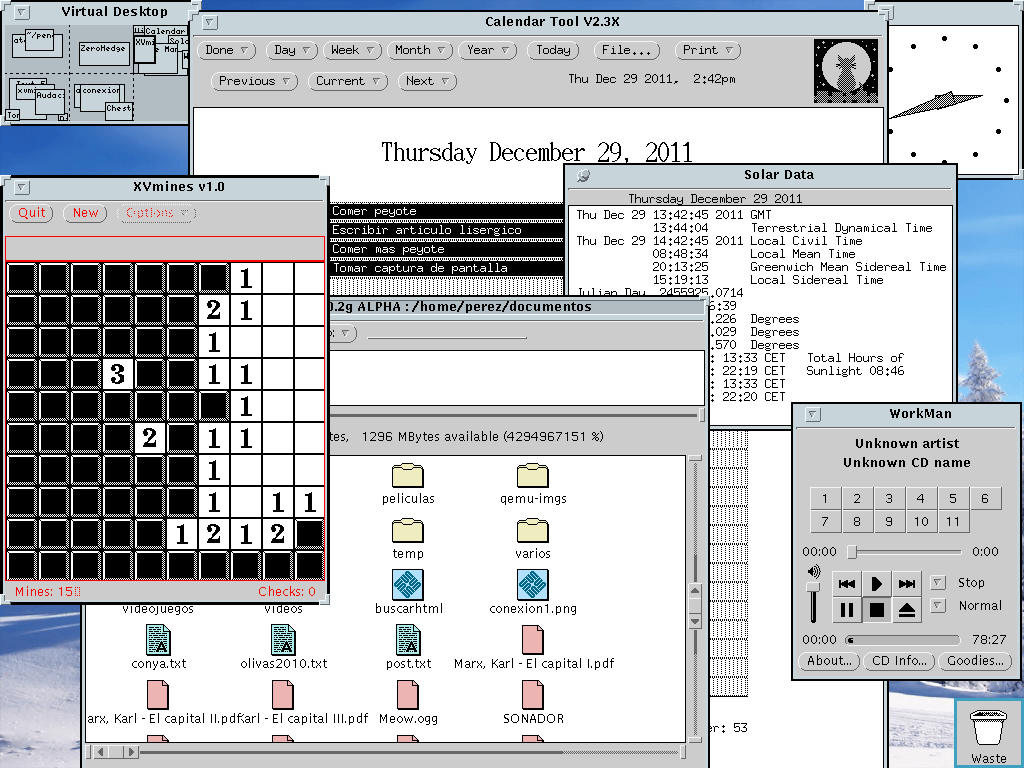Select the post.txt file icon
The height and width of the screenshot is (768, 1024).
[x=408, y=640]
